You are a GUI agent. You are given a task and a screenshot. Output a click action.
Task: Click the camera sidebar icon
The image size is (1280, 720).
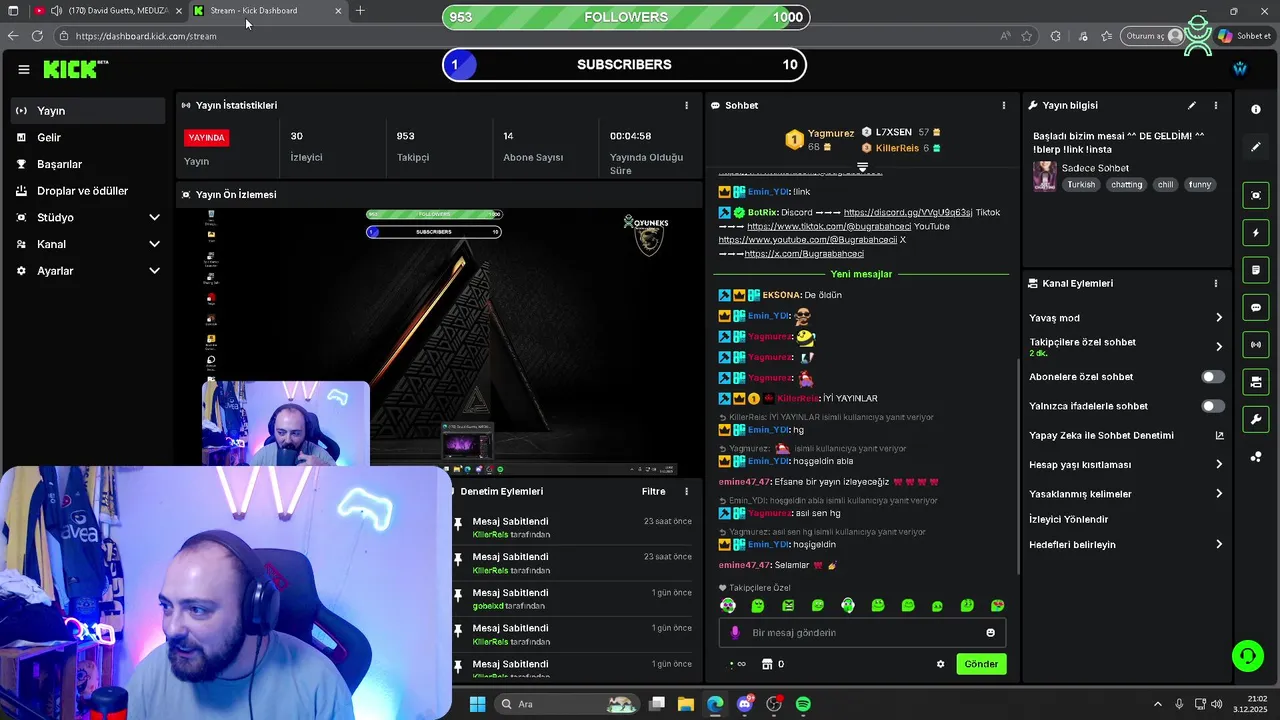pos(1256,382)
